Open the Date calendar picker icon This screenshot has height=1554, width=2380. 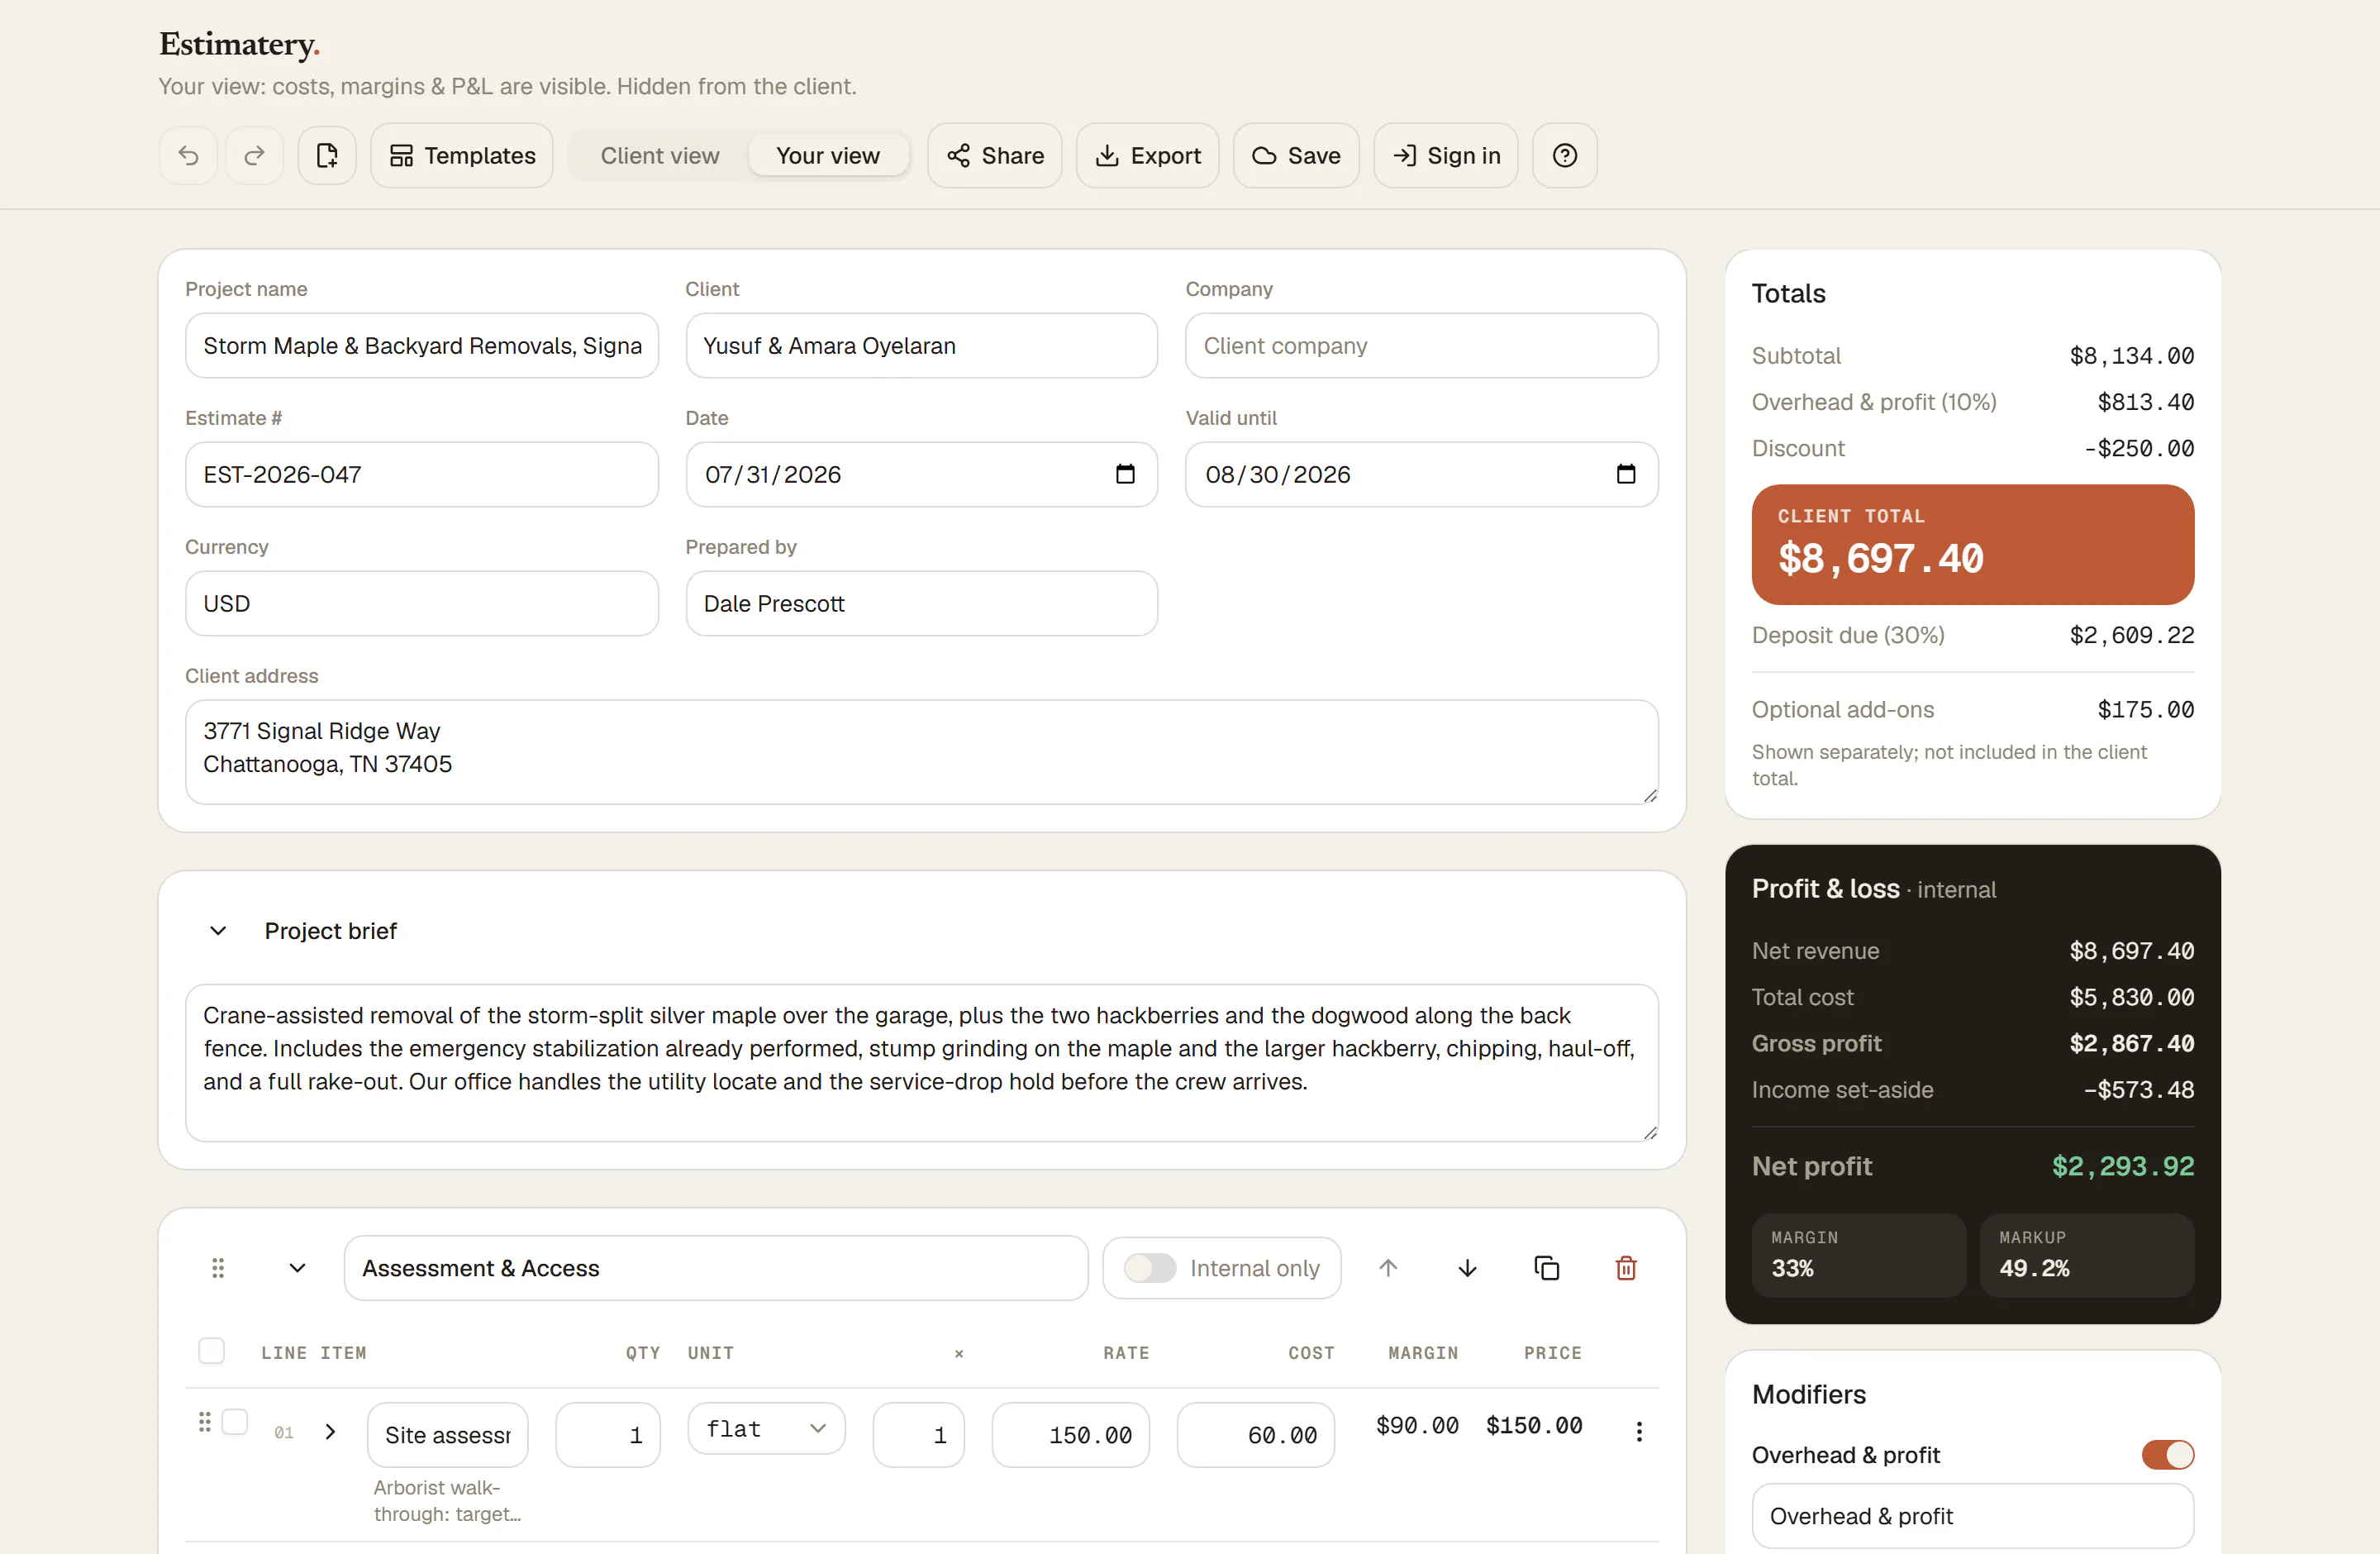[1125, 474]
